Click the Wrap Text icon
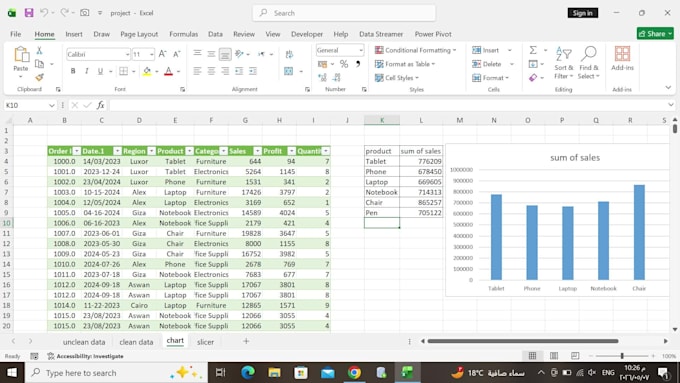The width and height of the screenshot is (680, 383). [x=289, y=54]
